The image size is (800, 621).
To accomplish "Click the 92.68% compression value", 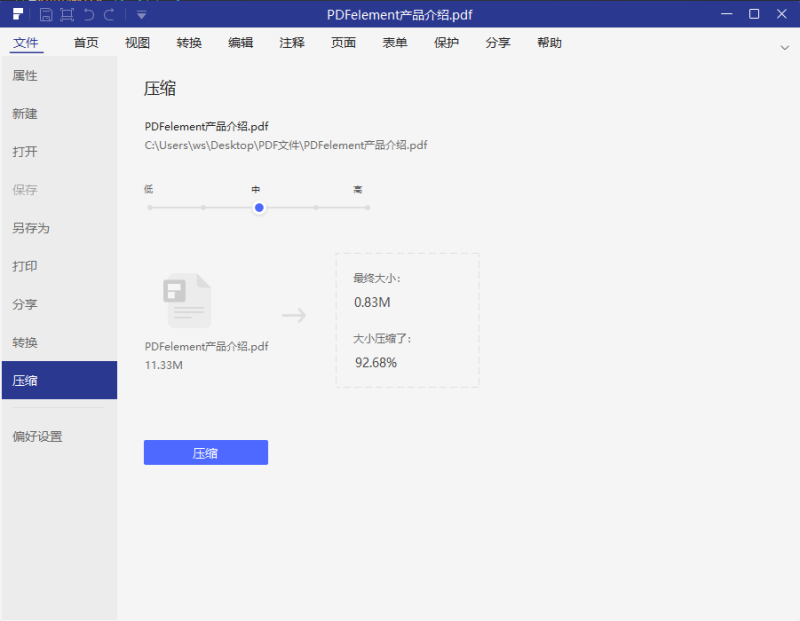I will [x=376, y=362].
